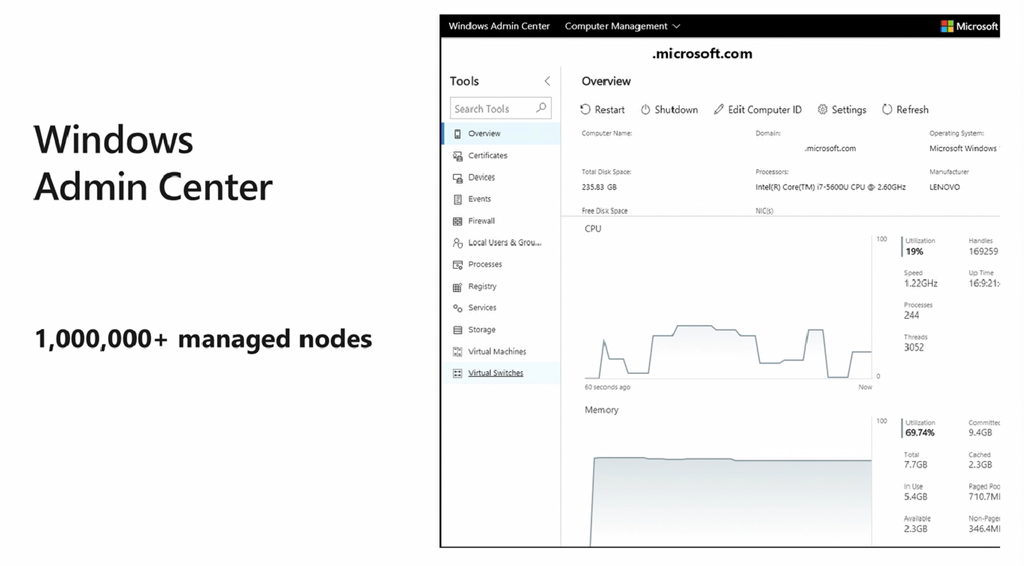This screenshot has height=566, width=1024.
Task: Click the Virtual Machines icon
Action: point(457,352)
